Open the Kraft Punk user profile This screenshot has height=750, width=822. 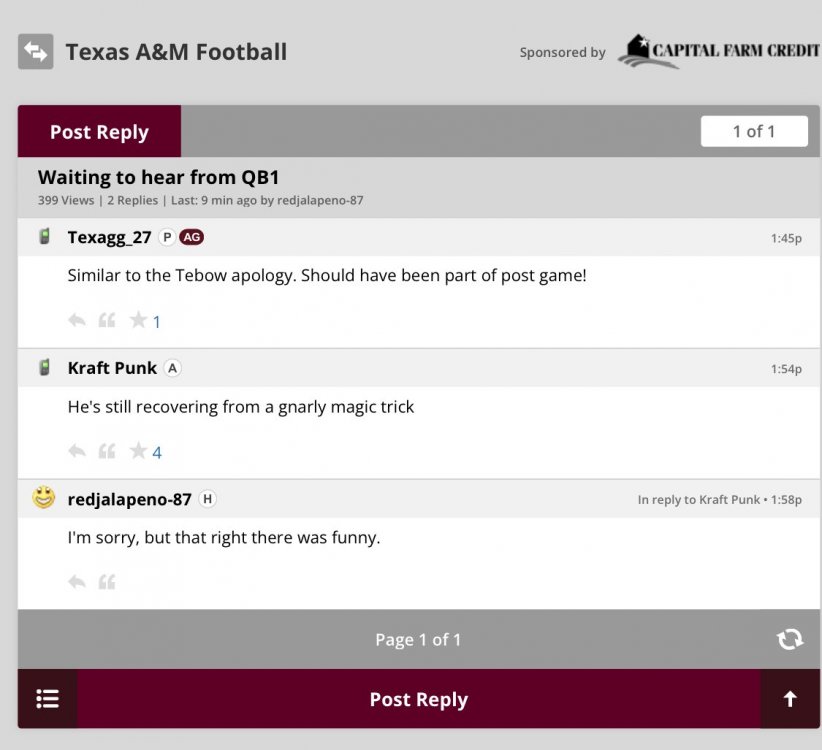(x=112, y=368)
